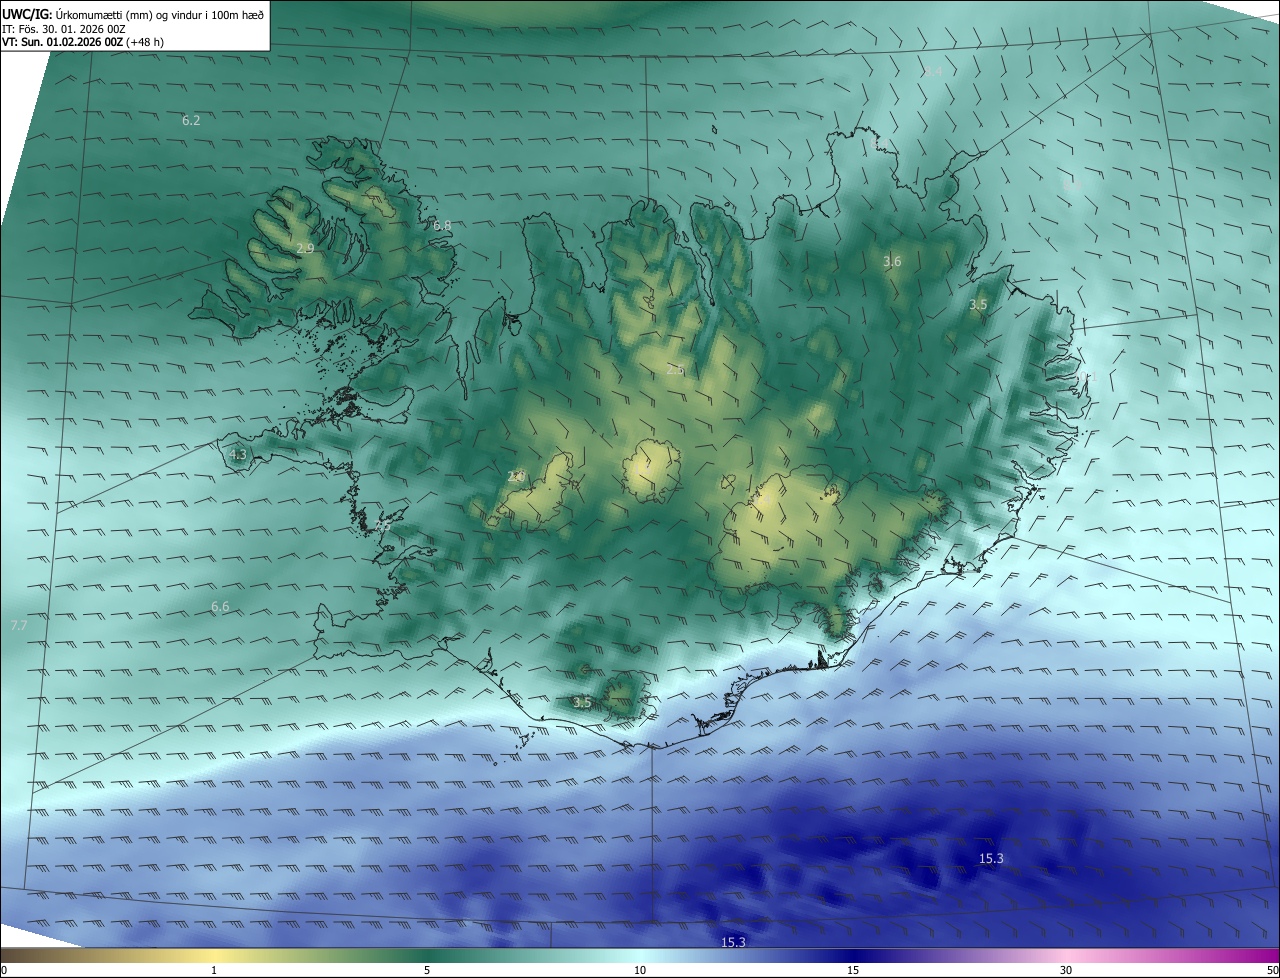This screenshot has height=978, width=1280.
Task: Click the faint 8.9 value label
Action: [x=1073, y=186]
